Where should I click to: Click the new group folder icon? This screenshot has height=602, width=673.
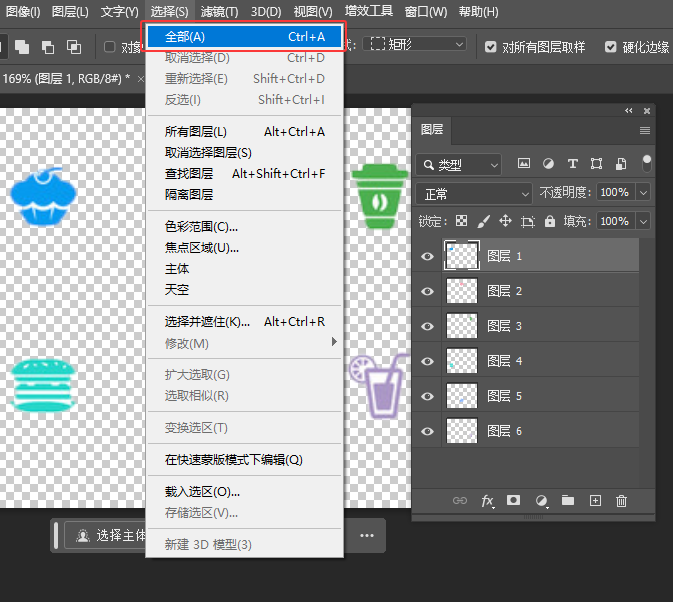[568, 501]
